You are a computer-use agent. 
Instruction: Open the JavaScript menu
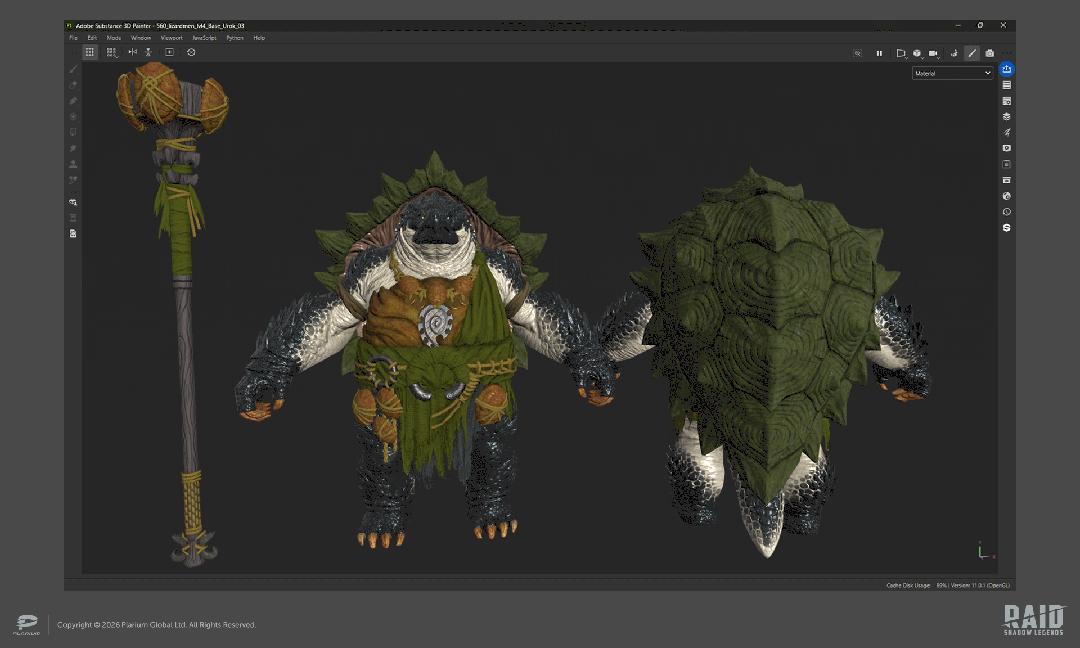(x=204, y=38)
